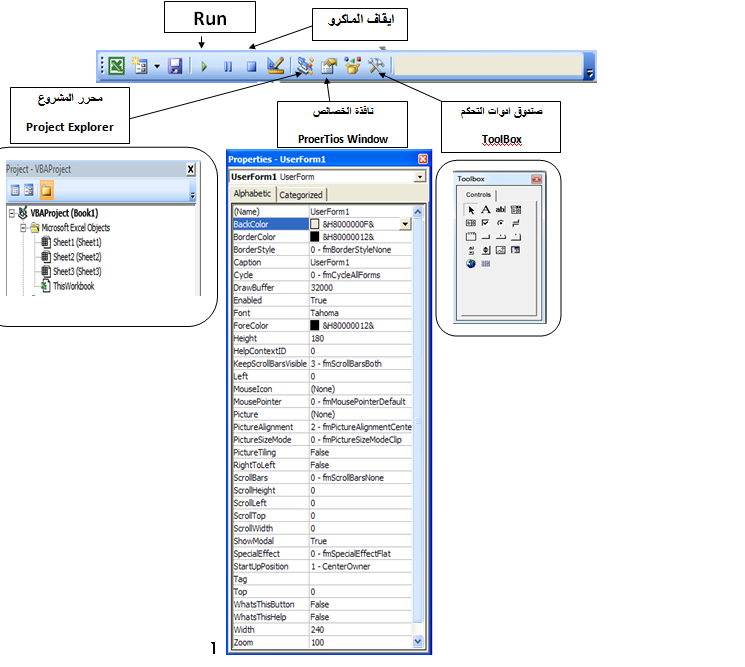Choose the ListBox tool in Toolbox
745x667 pixels.
[x=471, y=223]
